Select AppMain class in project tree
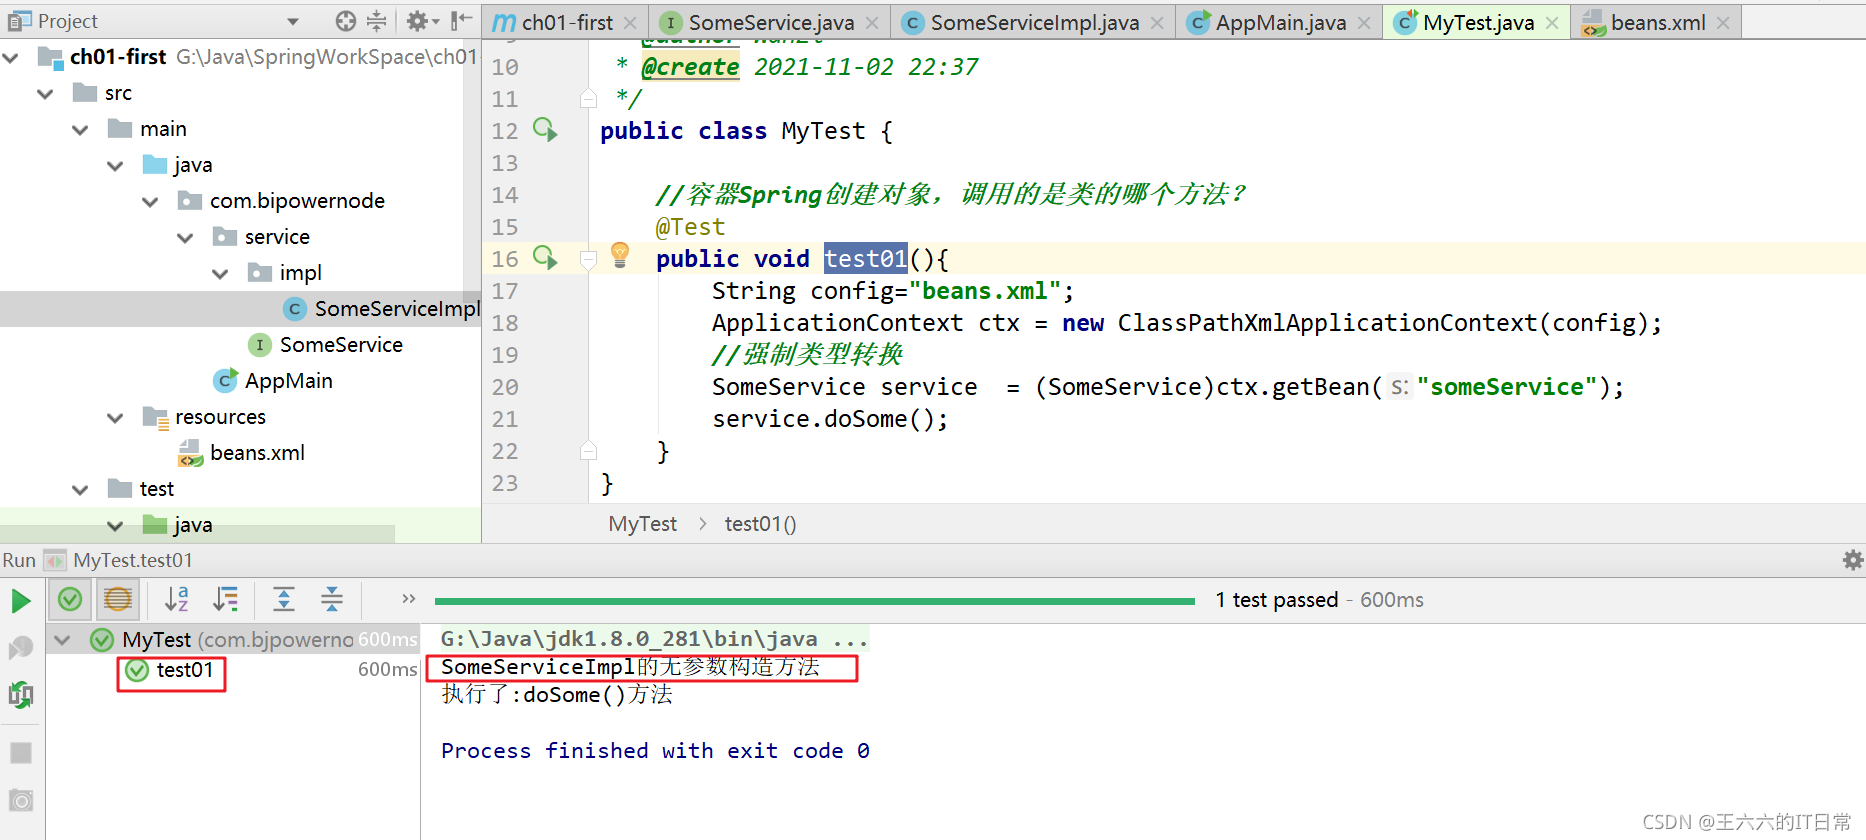The width and height of the screenshot is (1866, 840). click(273, 381)
